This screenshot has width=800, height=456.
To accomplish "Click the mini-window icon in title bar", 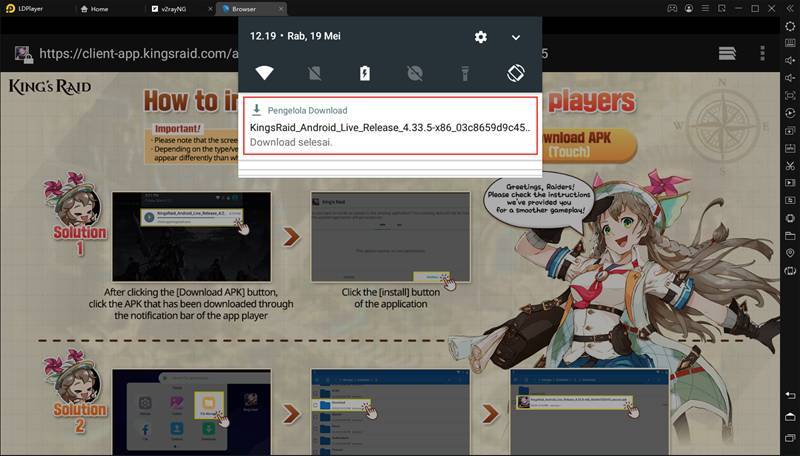I will point(721,9).
